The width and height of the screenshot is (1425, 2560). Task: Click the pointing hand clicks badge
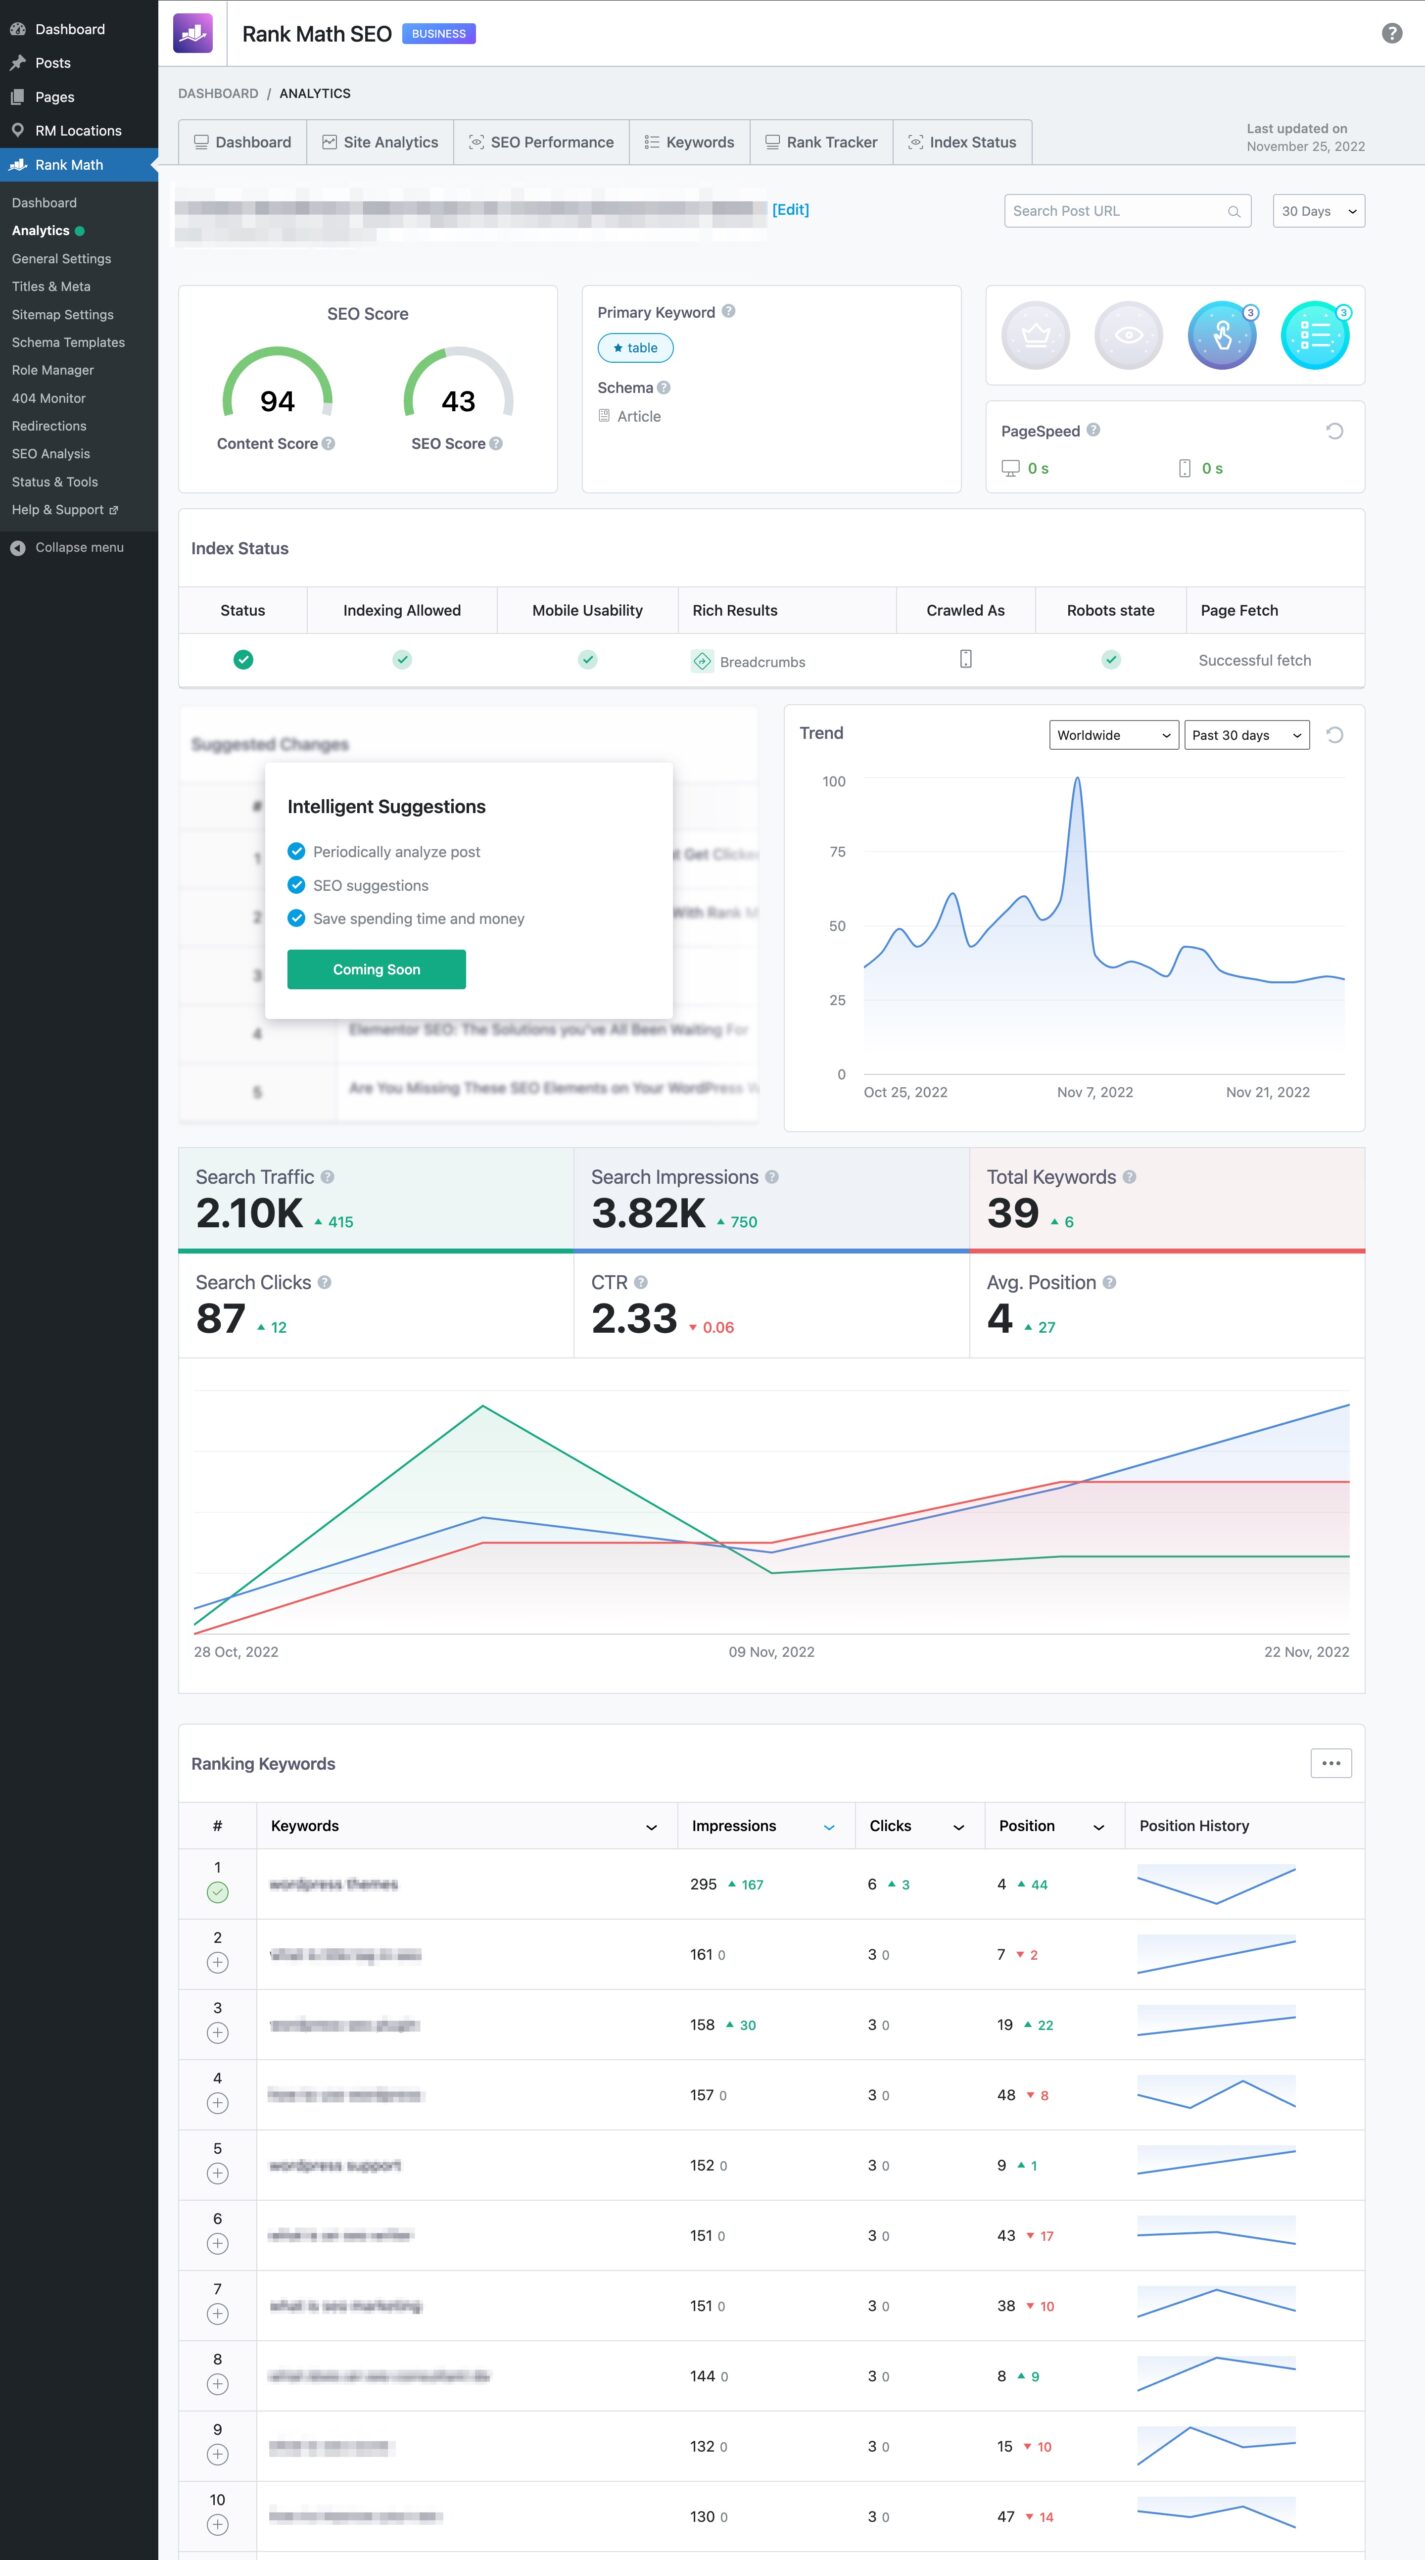click(x=1222, y=335)
